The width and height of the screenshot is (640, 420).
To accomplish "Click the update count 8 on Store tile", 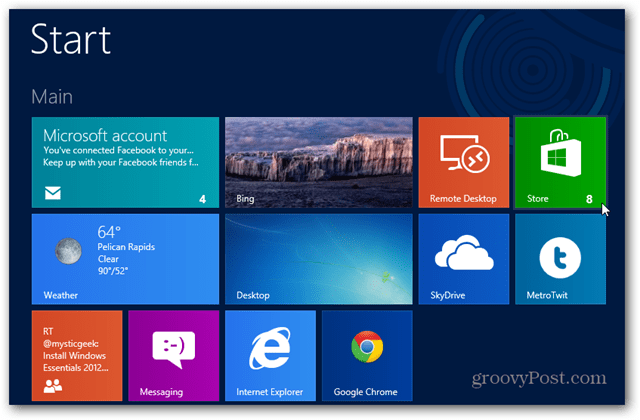I will (x=589, y=199).
